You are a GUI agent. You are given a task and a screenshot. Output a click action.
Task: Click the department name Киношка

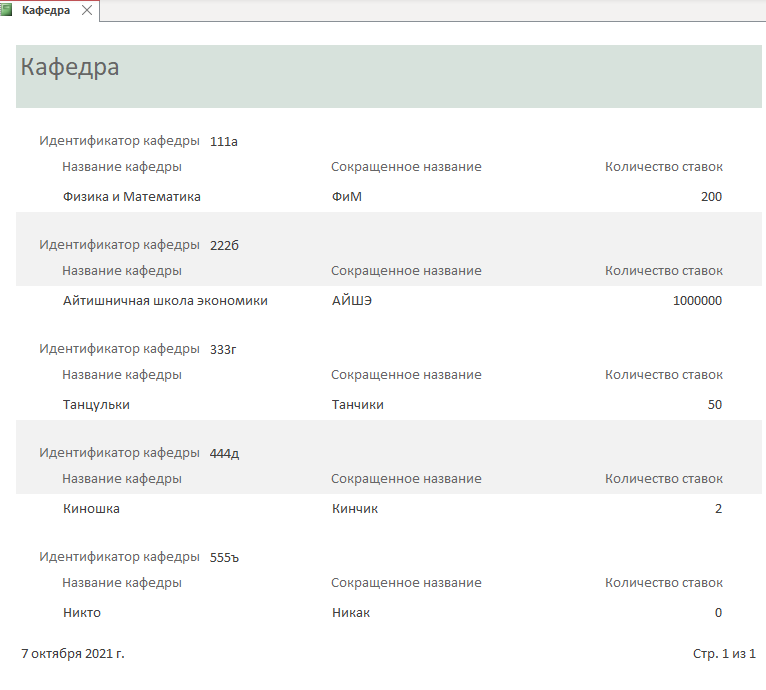[91, 509]
